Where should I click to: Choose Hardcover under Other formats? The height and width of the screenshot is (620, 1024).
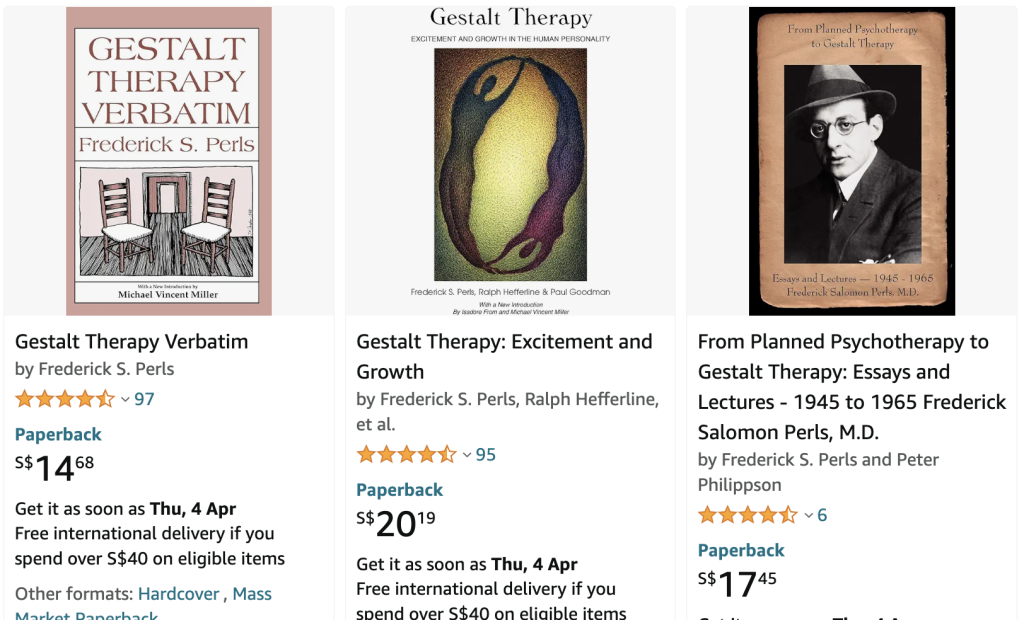point(178,594)
